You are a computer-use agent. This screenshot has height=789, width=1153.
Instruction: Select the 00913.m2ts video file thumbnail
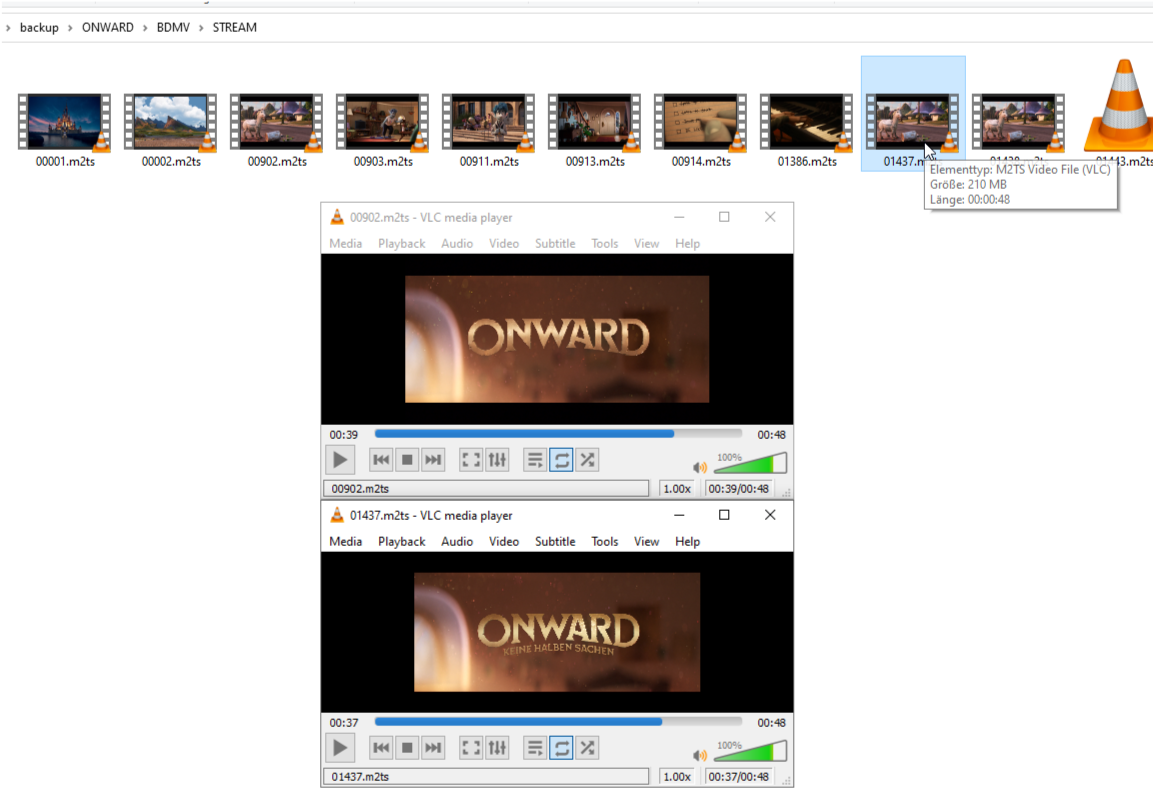point(594,122)
